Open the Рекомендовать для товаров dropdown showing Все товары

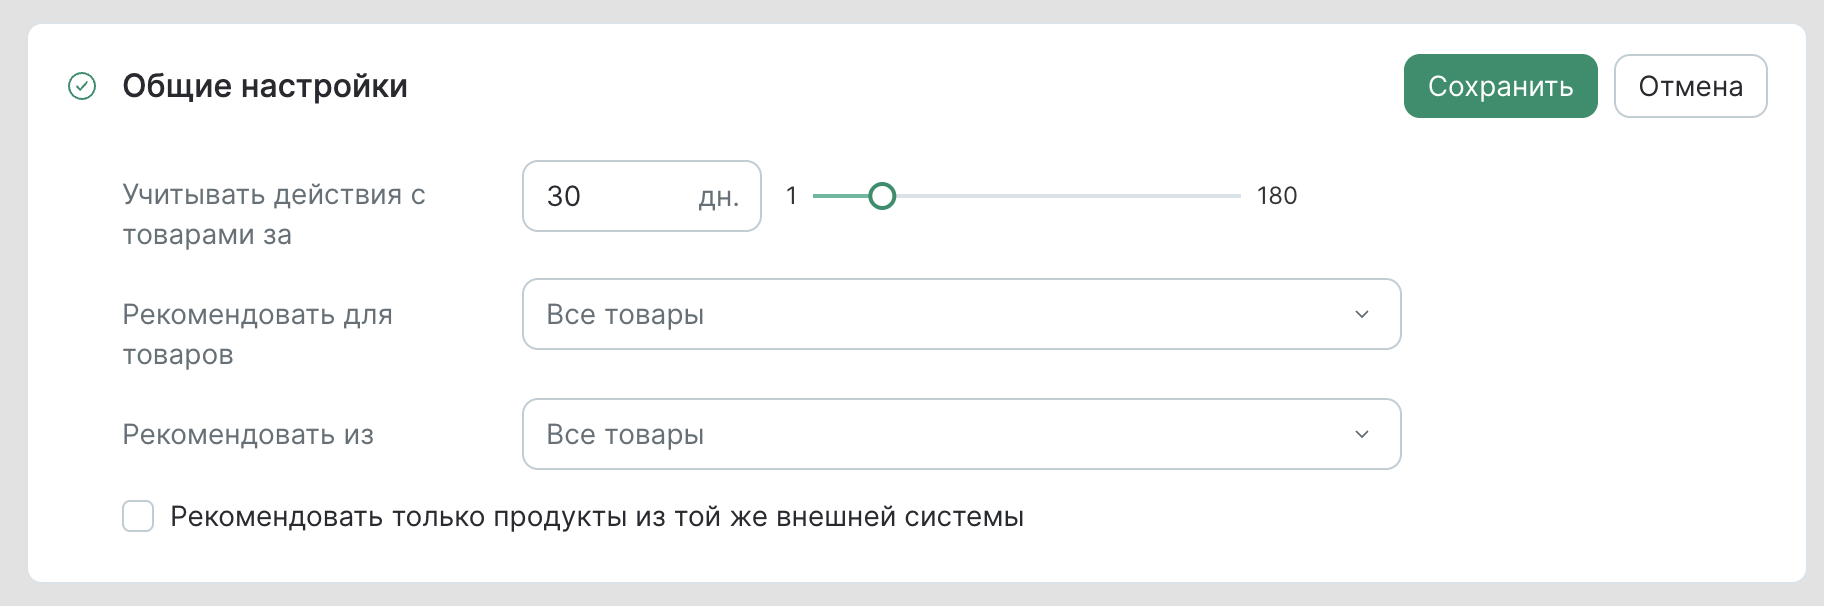point(960,315)
